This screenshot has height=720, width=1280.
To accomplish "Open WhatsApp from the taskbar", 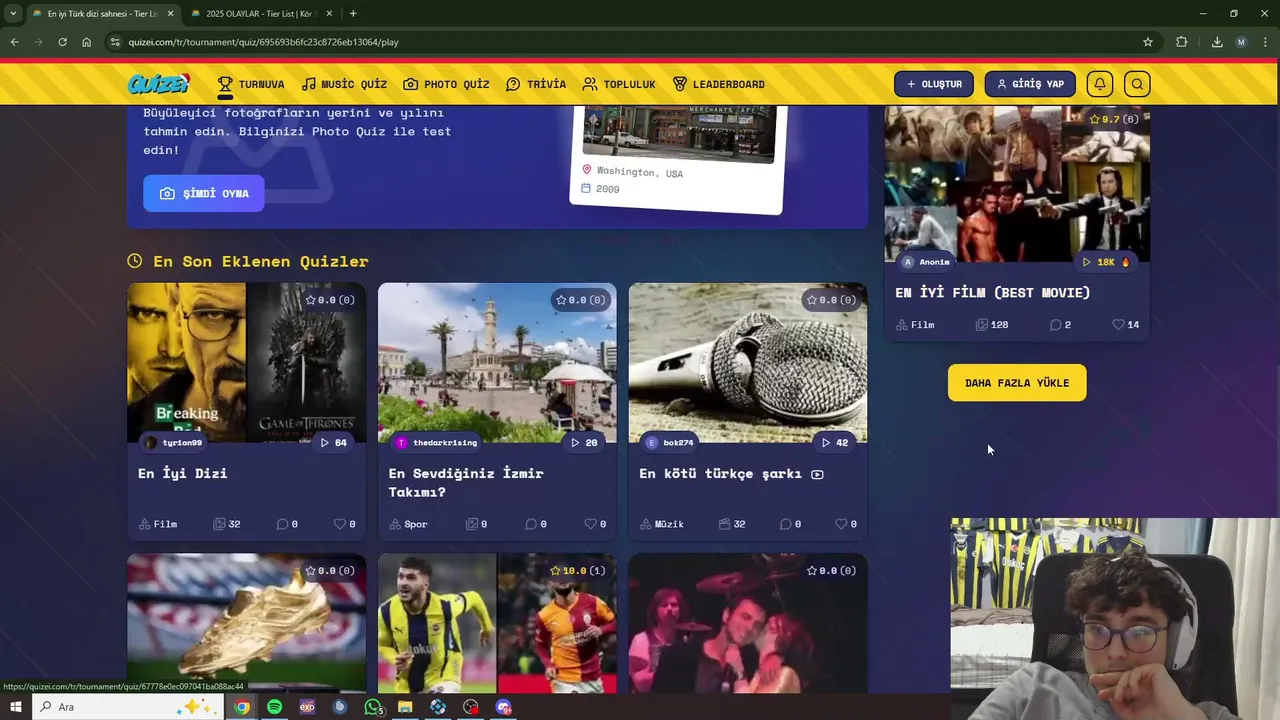I will [373, 707].
